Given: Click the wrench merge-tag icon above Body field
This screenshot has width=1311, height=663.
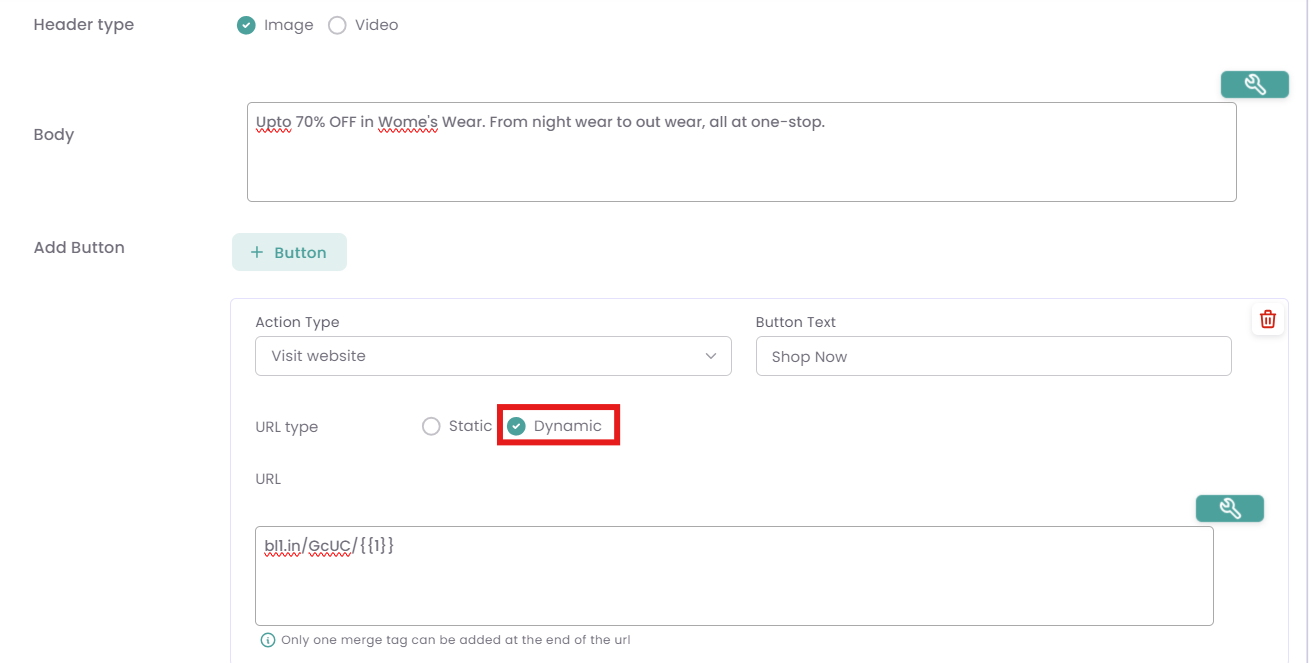Looking at the screenshot, I should tap(1254, 85).
